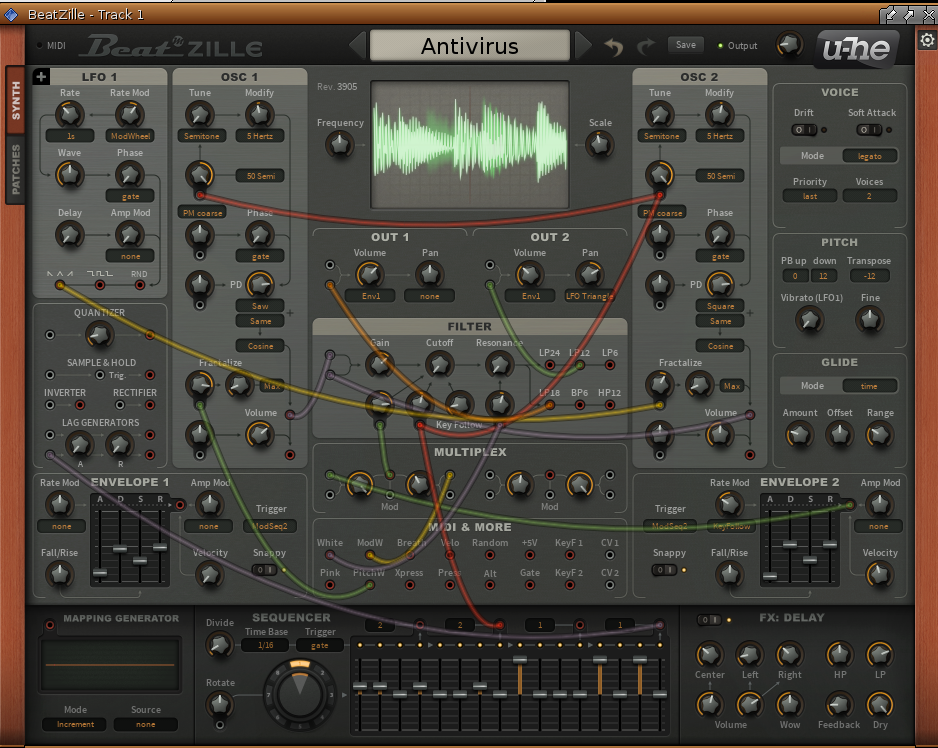The image size is (938, 748).
Task: Switch to the PATCHES tab
Action: 16,169
